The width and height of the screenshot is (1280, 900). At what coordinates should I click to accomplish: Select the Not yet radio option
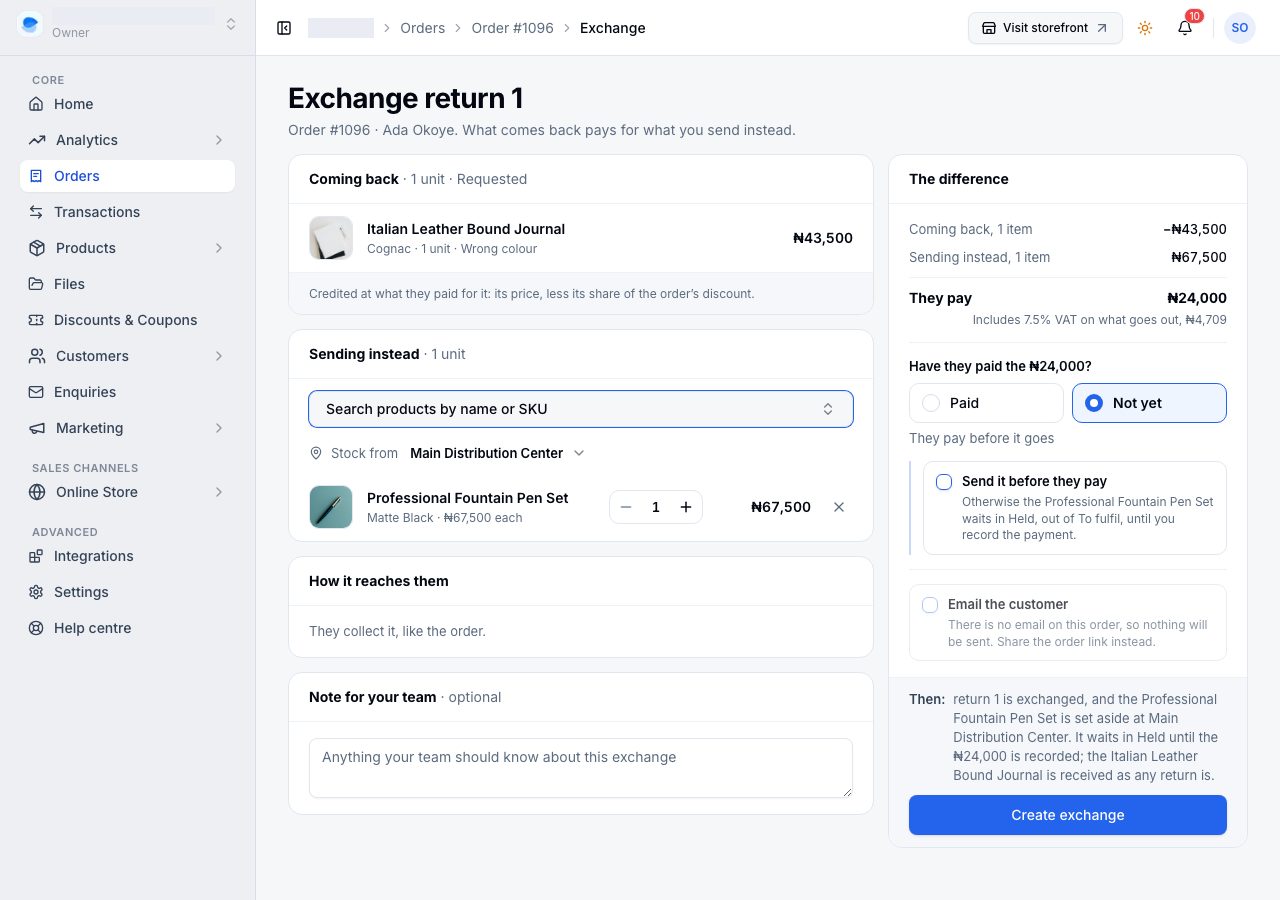(x=1149, y=403)
